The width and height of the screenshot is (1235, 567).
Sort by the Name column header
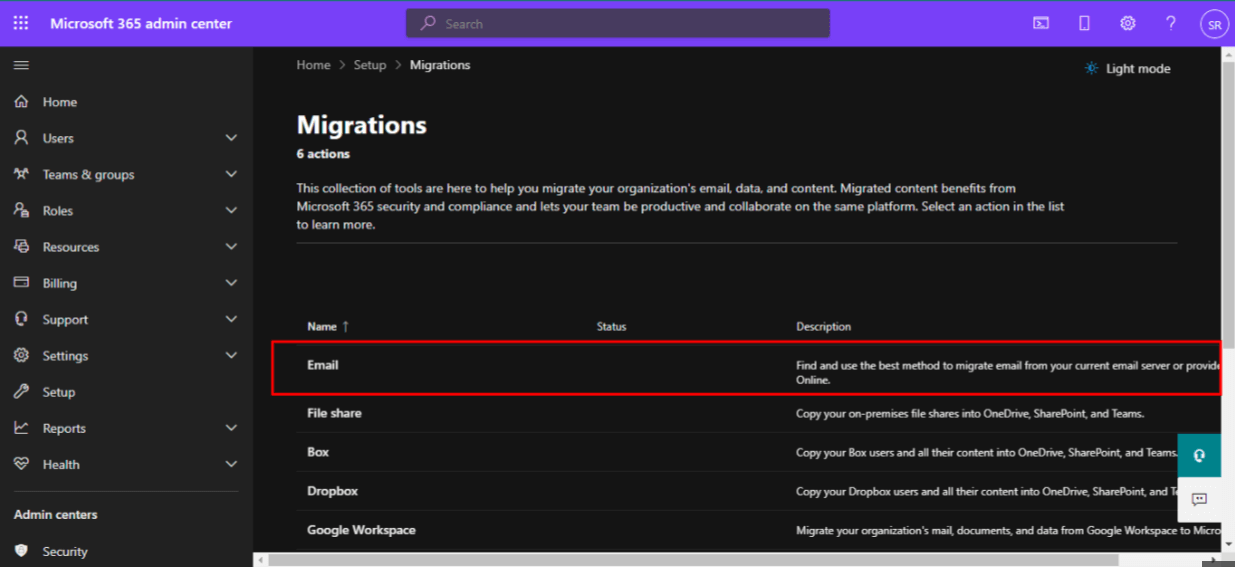tap(328, 327)
